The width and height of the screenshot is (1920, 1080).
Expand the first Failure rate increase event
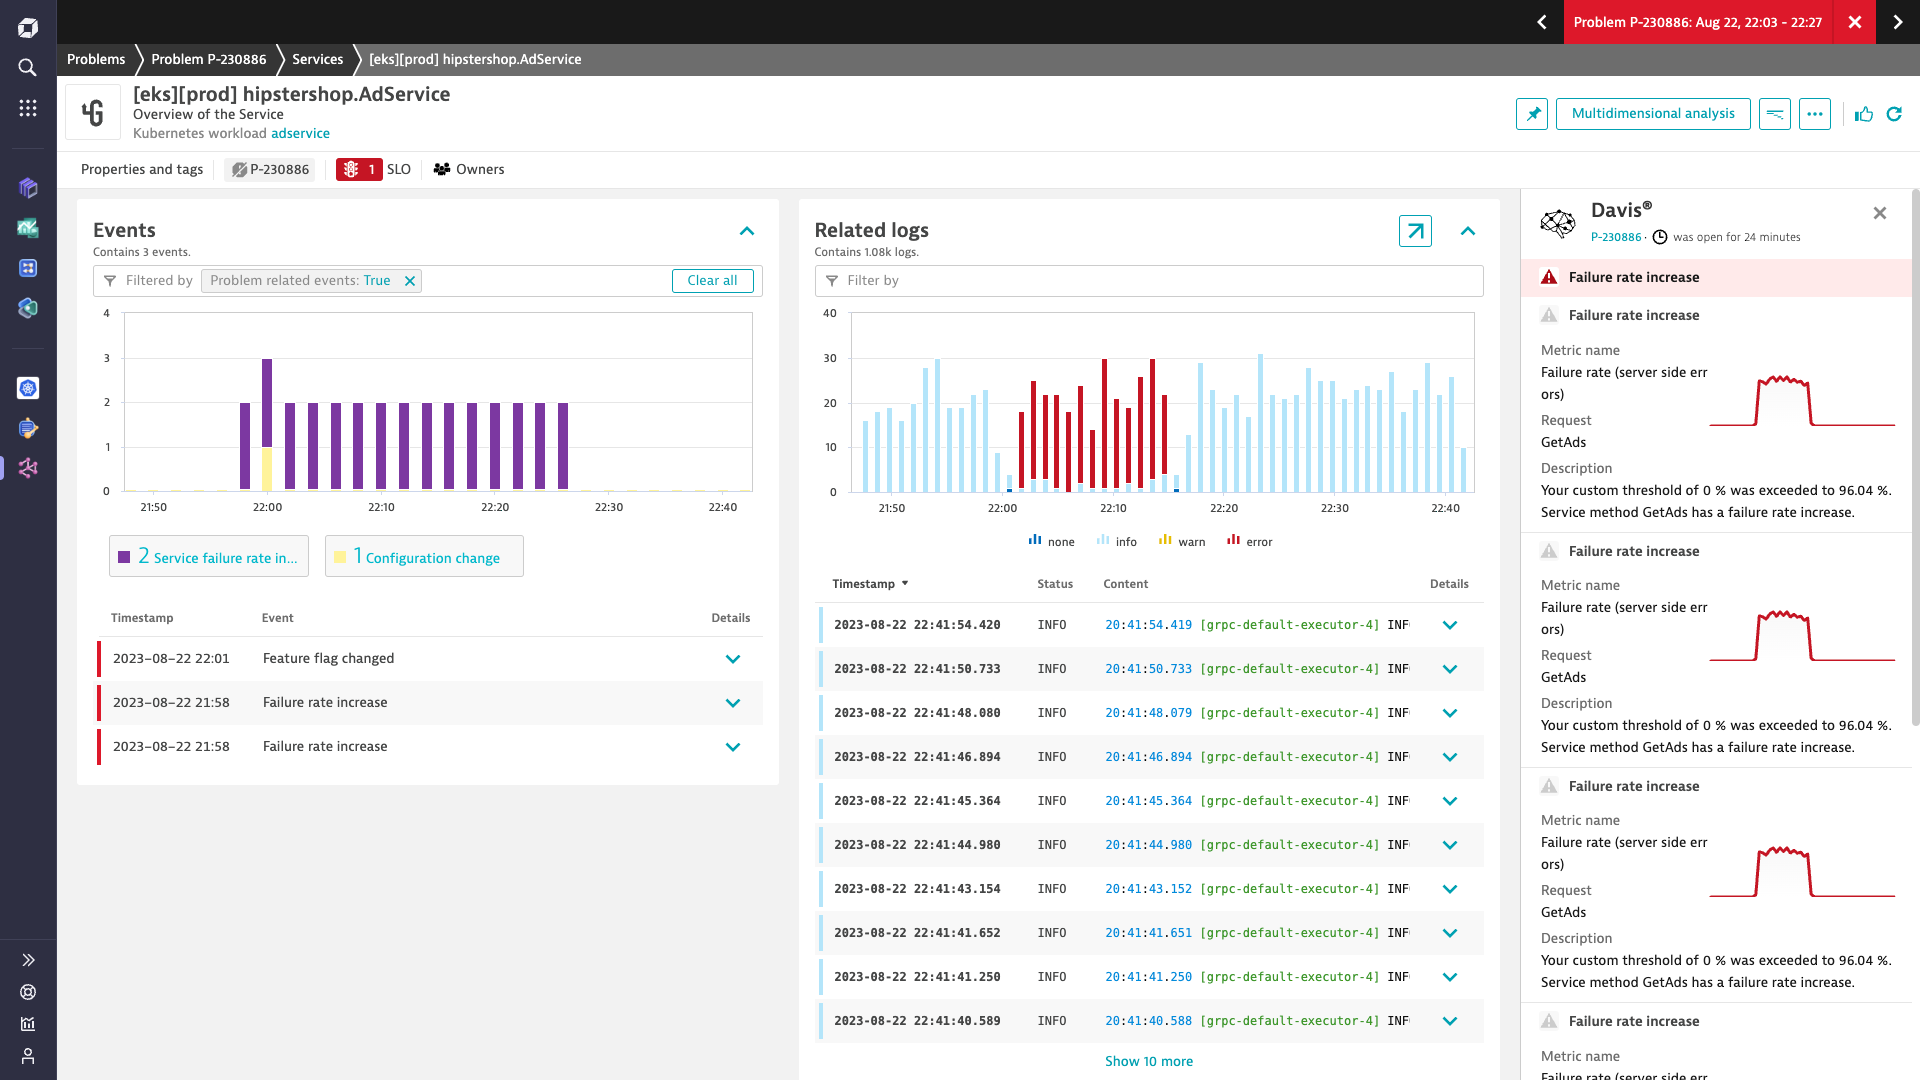pyautogui.click(x=735, y=702)
